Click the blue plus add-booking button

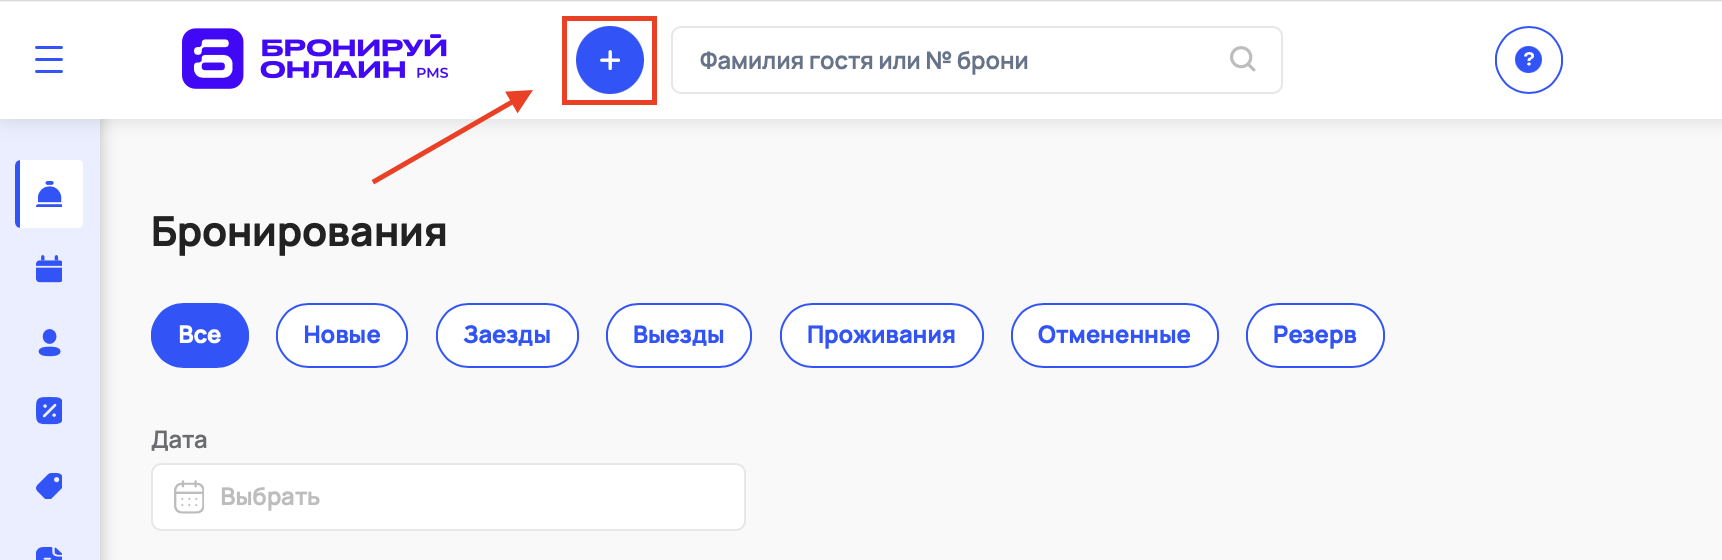click(609, 61)
